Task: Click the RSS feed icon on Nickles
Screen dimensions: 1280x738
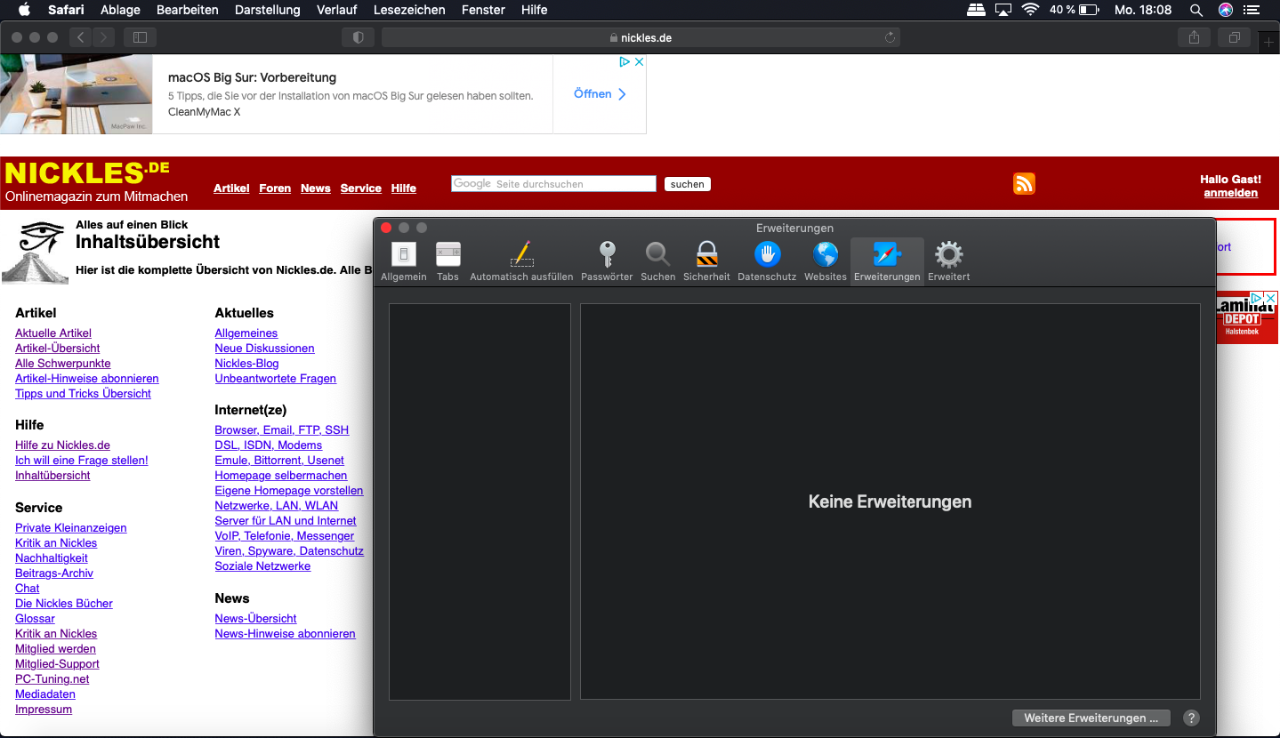Action: pyautogui.click(x=1024, y=183)
